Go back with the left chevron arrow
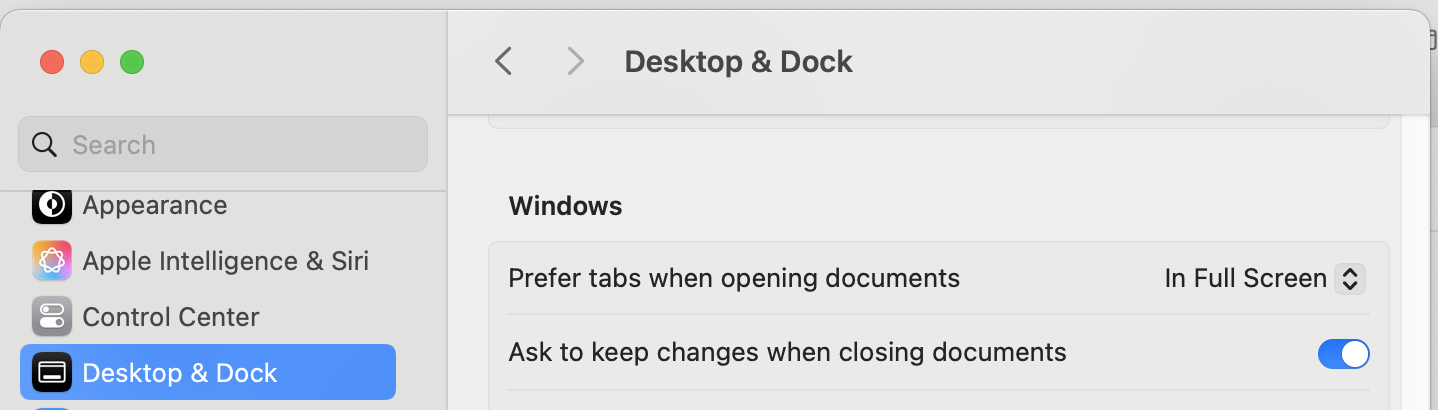The image size is (1438, 410). 503,61
